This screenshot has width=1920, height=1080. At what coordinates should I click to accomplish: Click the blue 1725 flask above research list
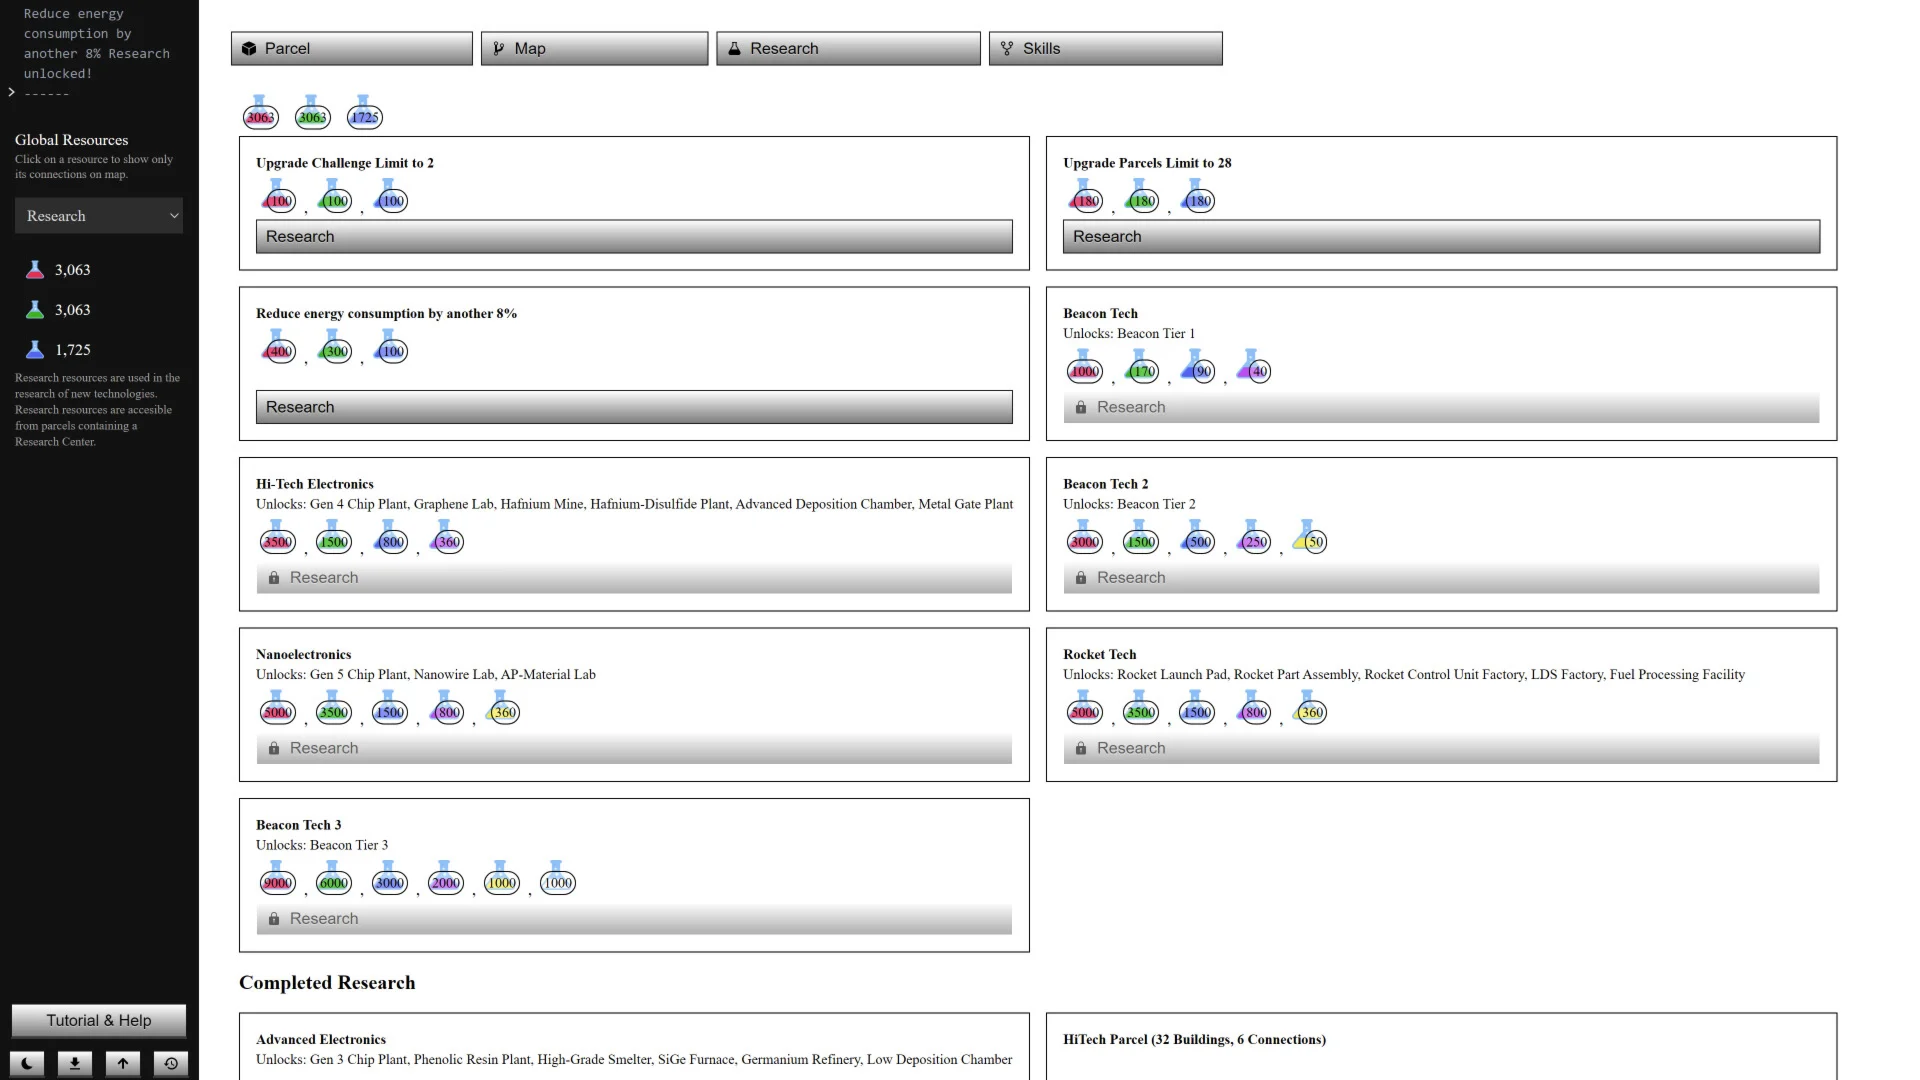point(365,114)
